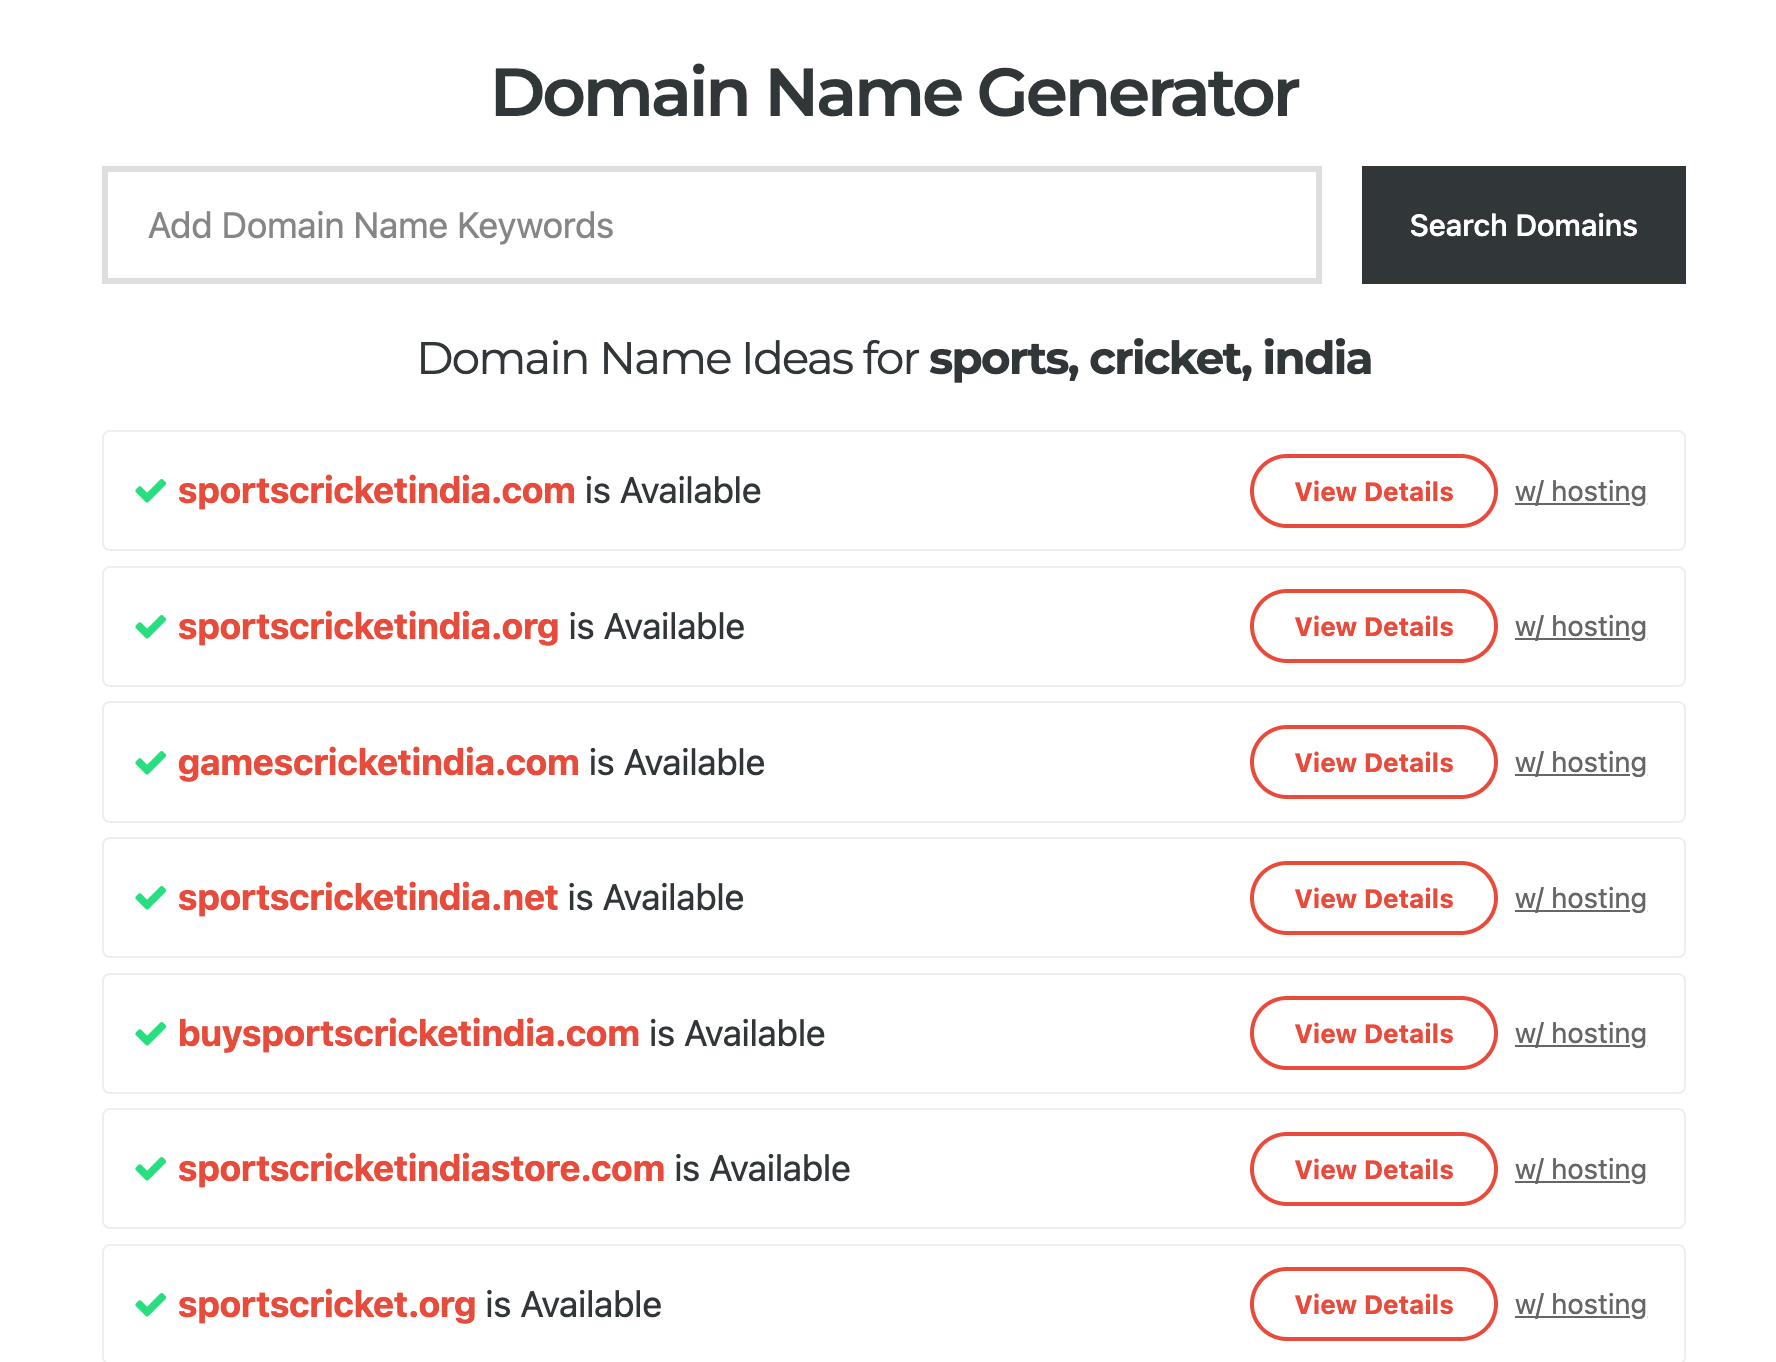This screenshot has width=1776, height=1362.
Task: Click the Search Domains button
Action: click(x=1523, y=225)
